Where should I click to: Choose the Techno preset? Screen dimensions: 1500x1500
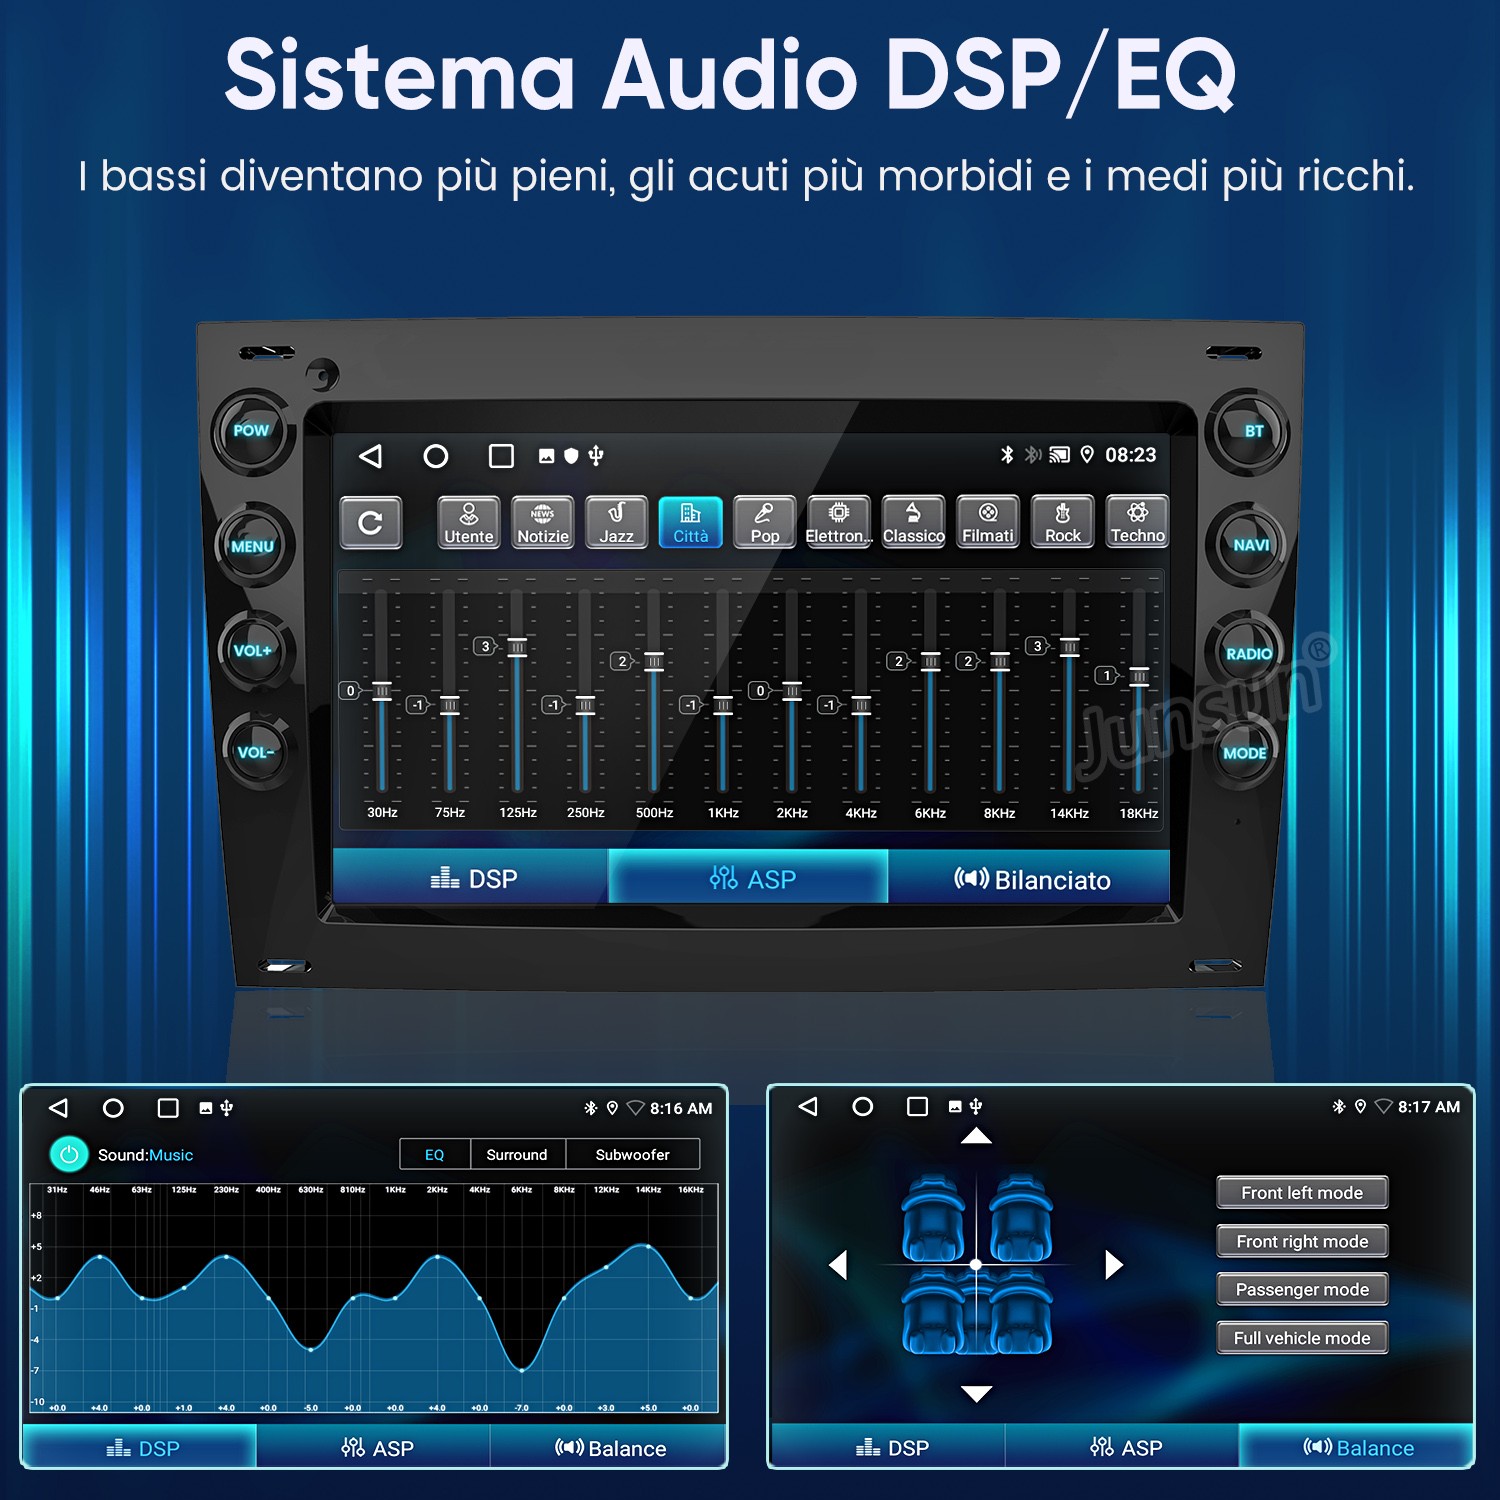coord(1138,522)
